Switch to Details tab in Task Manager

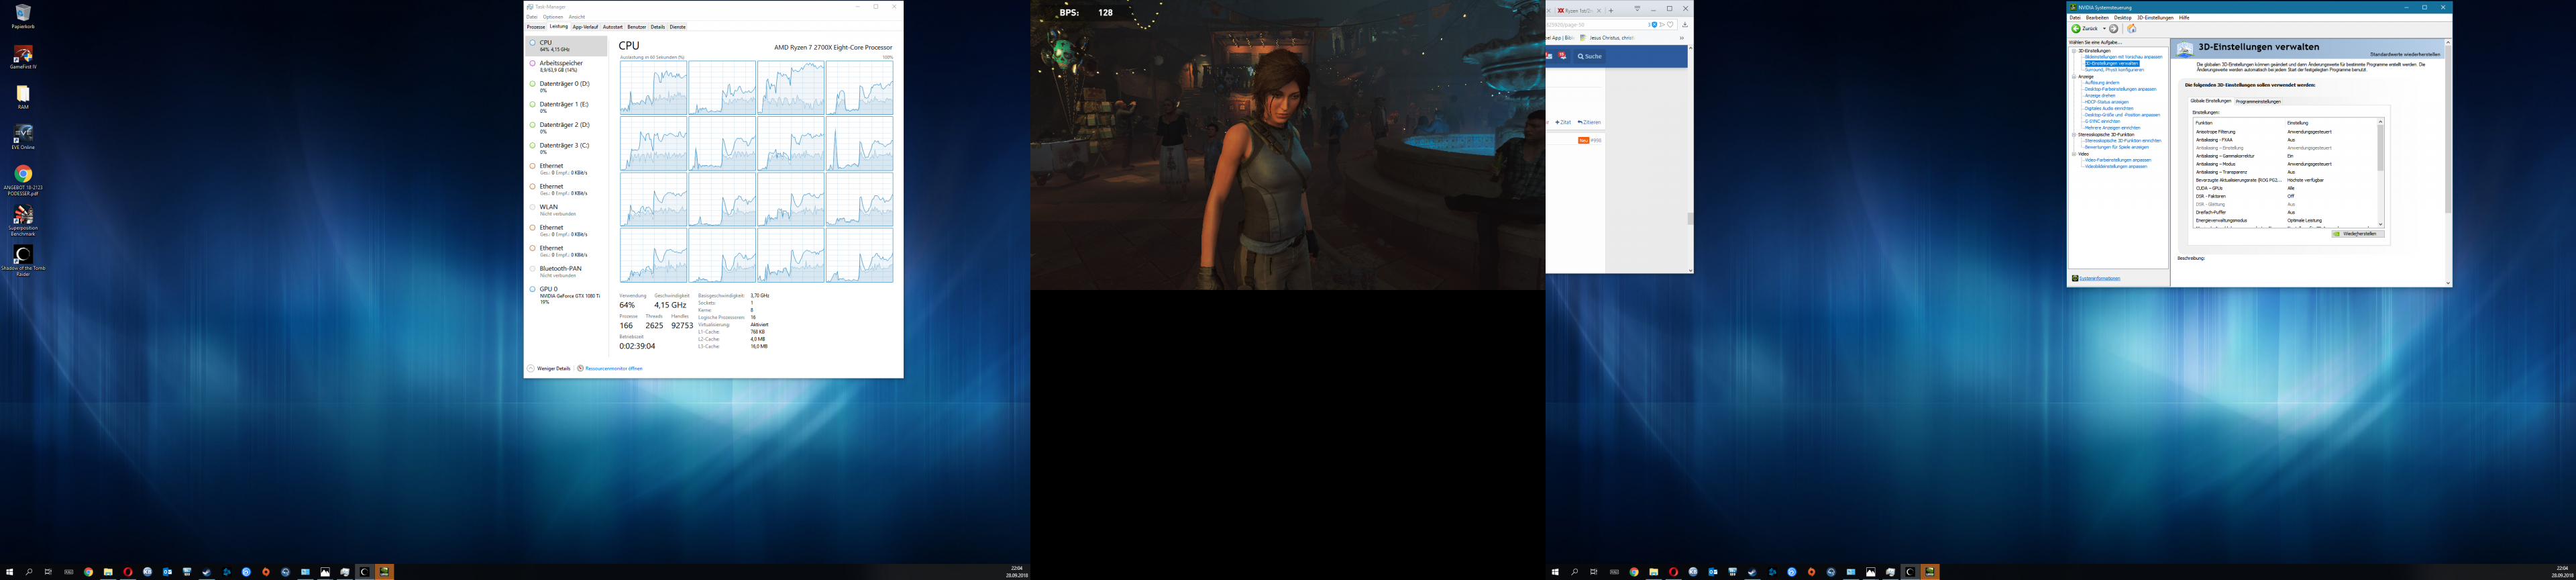(x=657, y=27)
